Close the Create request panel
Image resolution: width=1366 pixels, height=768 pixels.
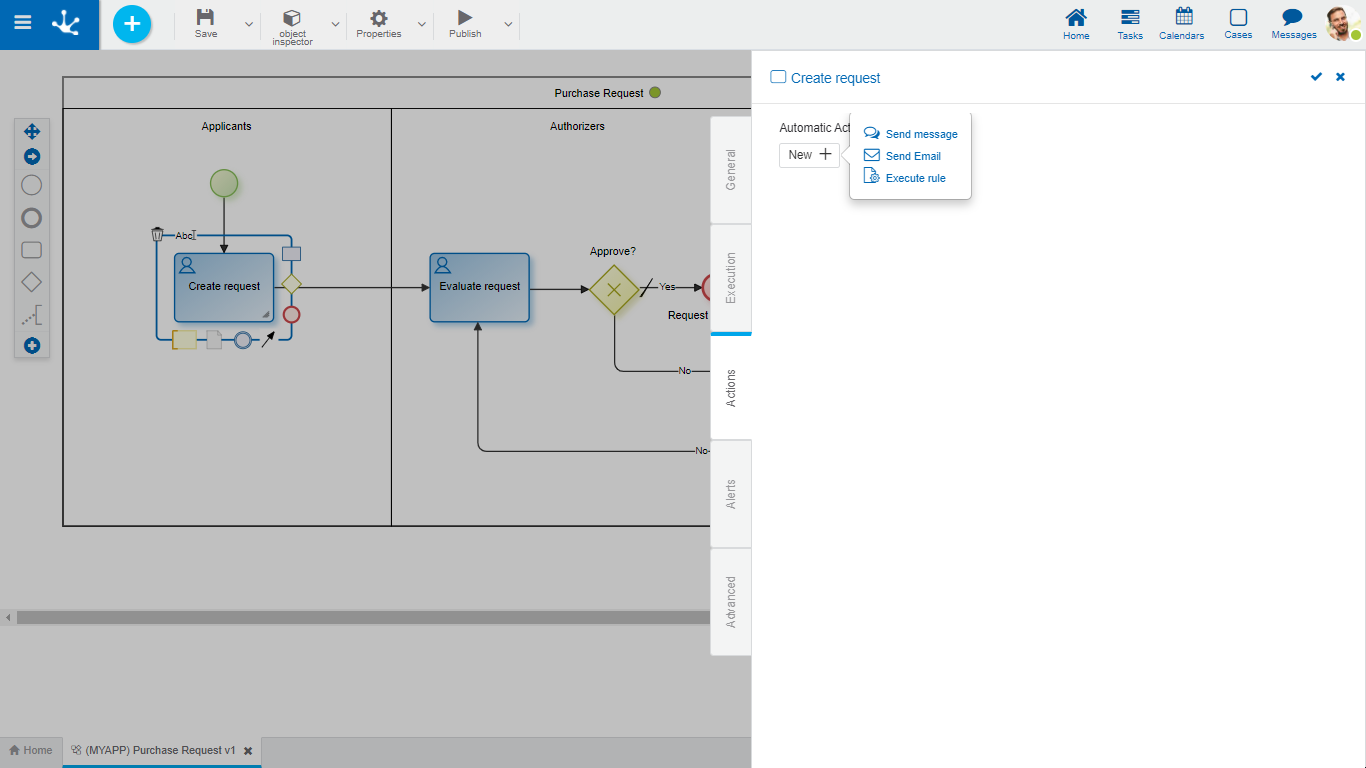pyautogui.click(x=1341, y=77)
